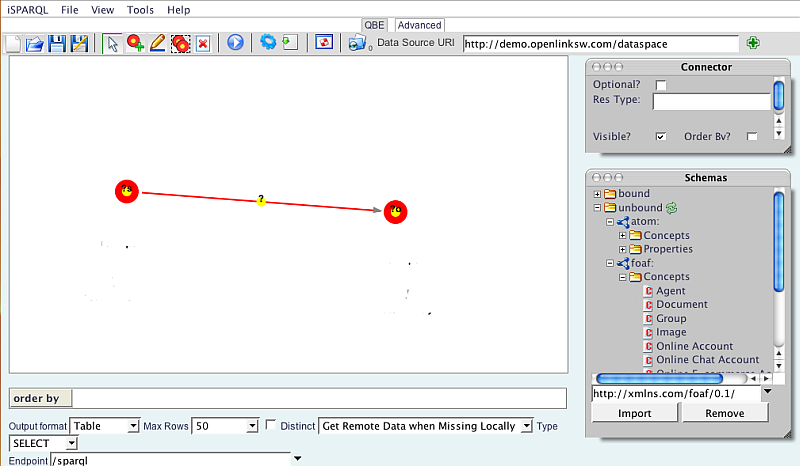Refresh the unbound schemas with green arrows
800x466 pixels.
671,208
